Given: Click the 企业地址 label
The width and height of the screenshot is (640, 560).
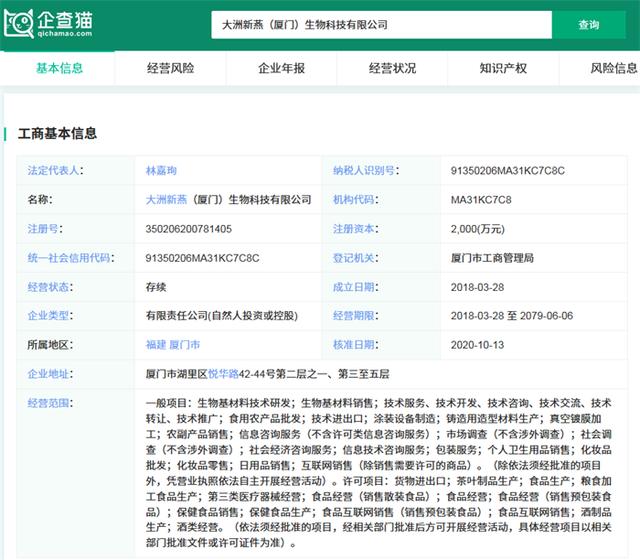Looking at the screenshot, I should pos(50,374).
